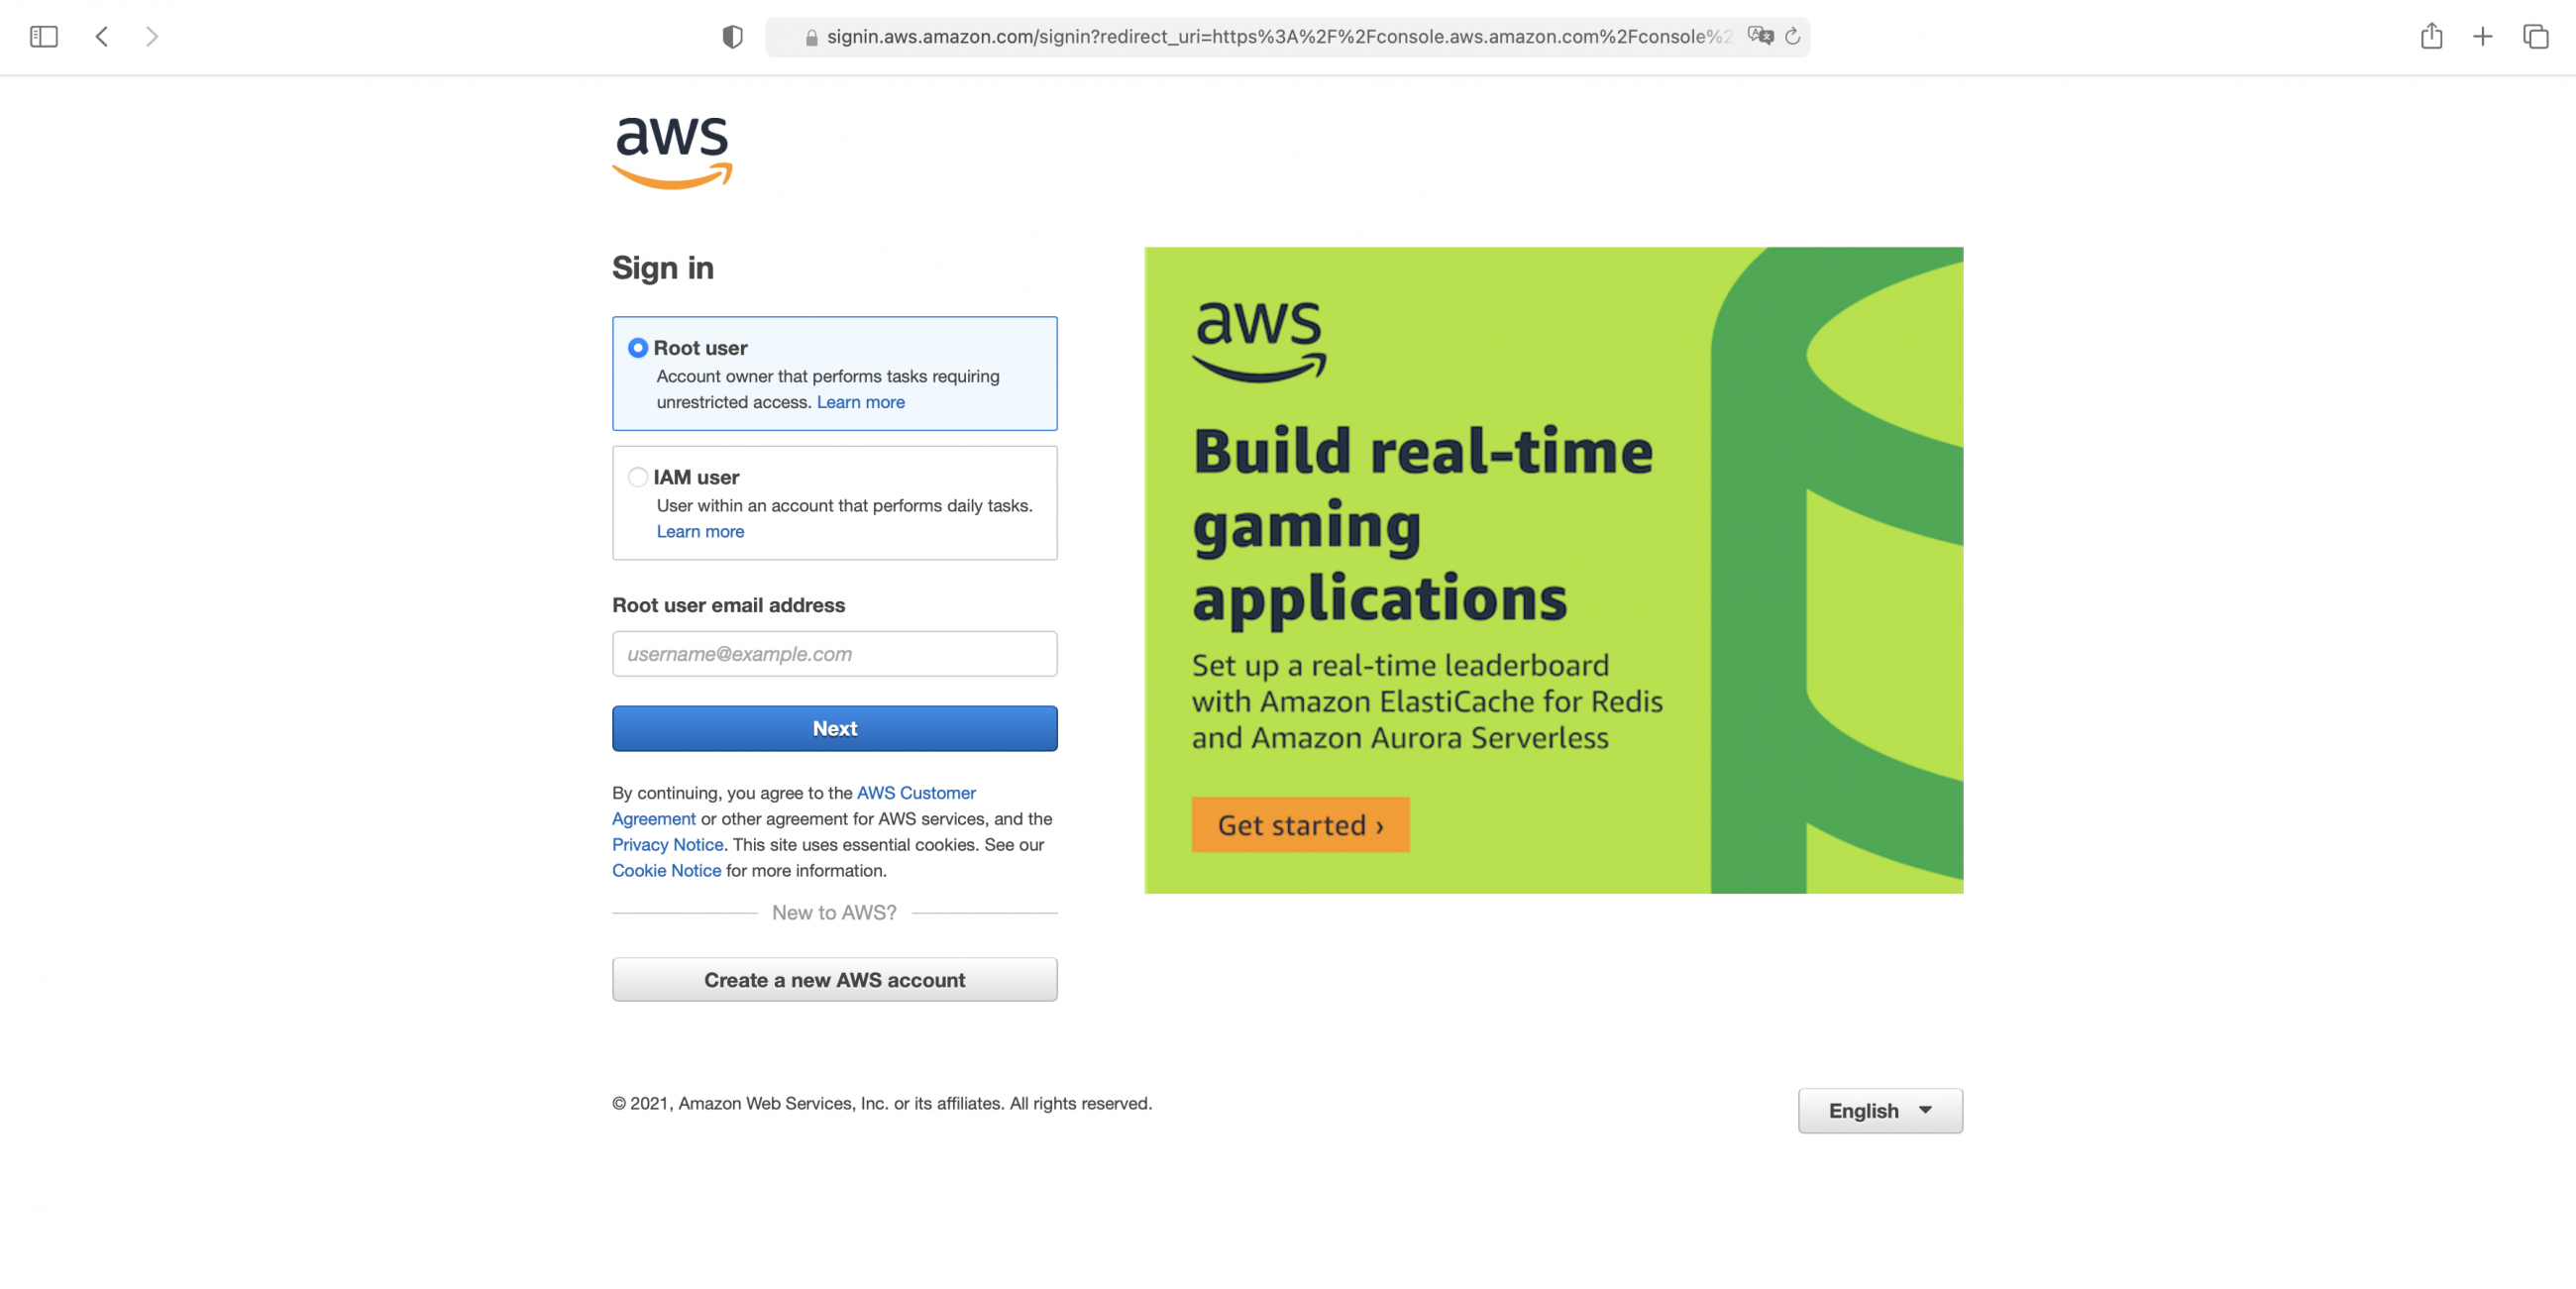Click the Root user email address field
2576x1289 pixels.
click(834, 653)
